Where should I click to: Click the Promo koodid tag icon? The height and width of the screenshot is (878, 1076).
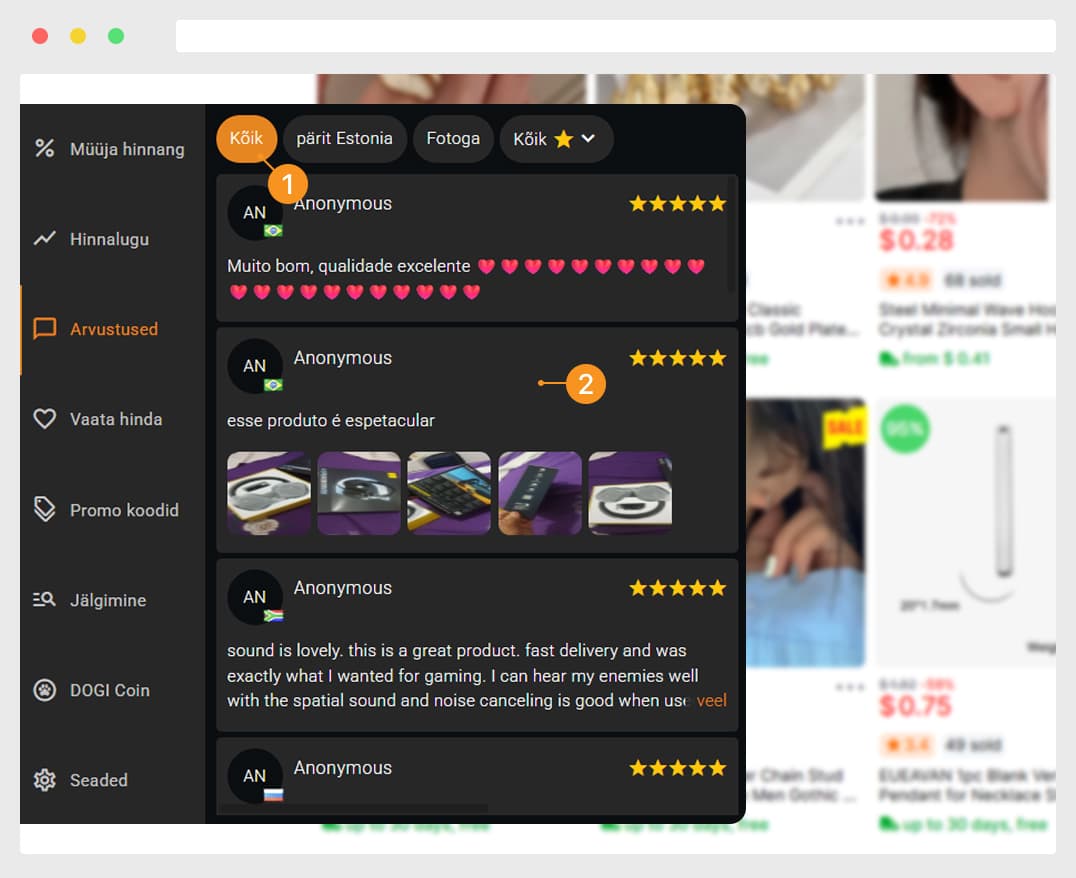45,509
